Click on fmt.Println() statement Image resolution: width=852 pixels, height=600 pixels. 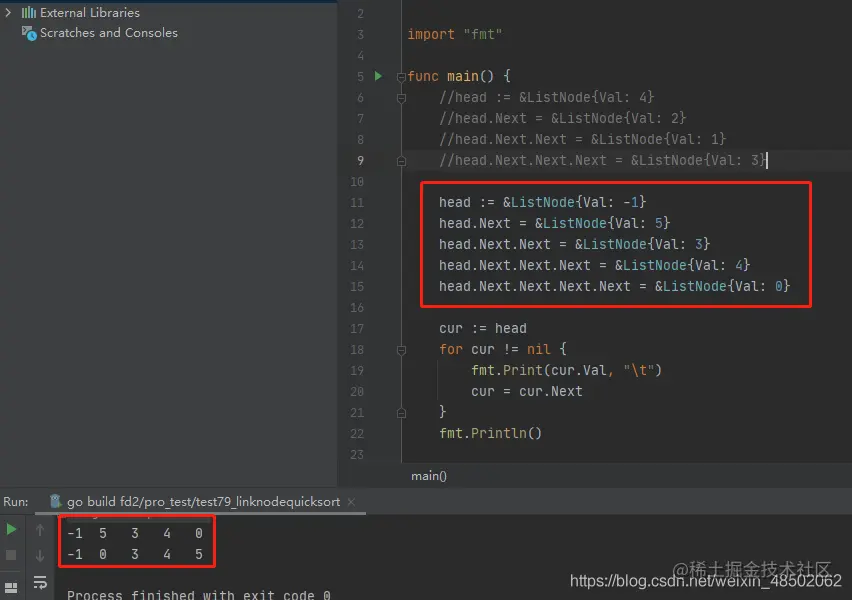[x=490, y=434]
